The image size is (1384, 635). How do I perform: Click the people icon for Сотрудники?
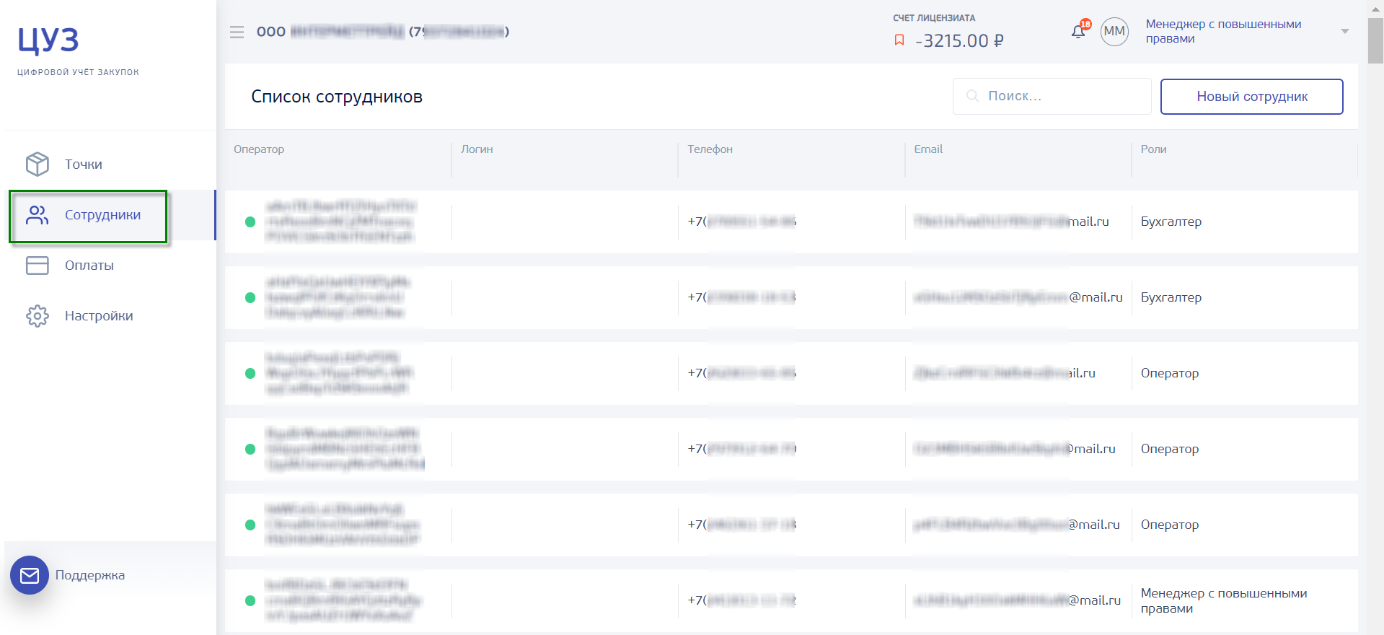(37, 215)
